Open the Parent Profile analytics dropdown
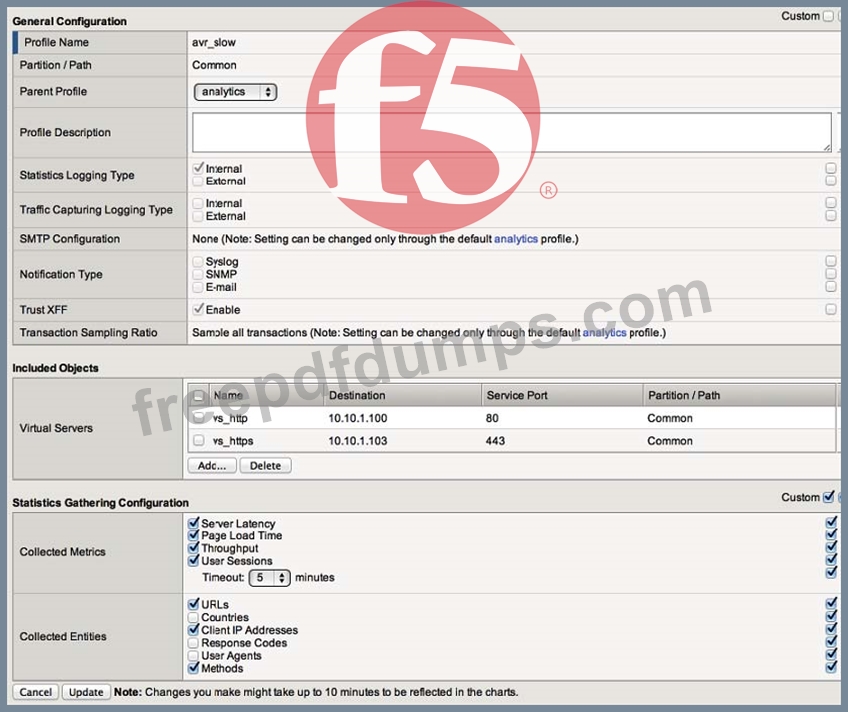848x712 pixels. 235,92
